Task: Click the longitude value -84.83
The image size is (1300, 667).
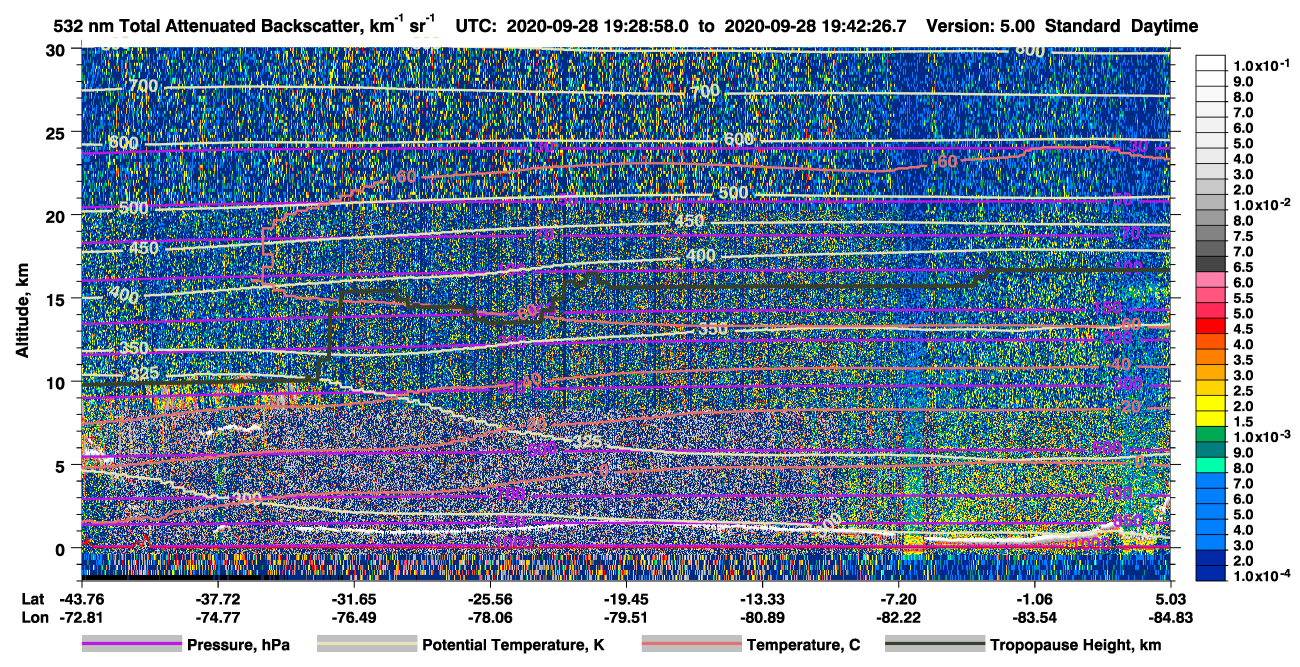Action: 1170,618
